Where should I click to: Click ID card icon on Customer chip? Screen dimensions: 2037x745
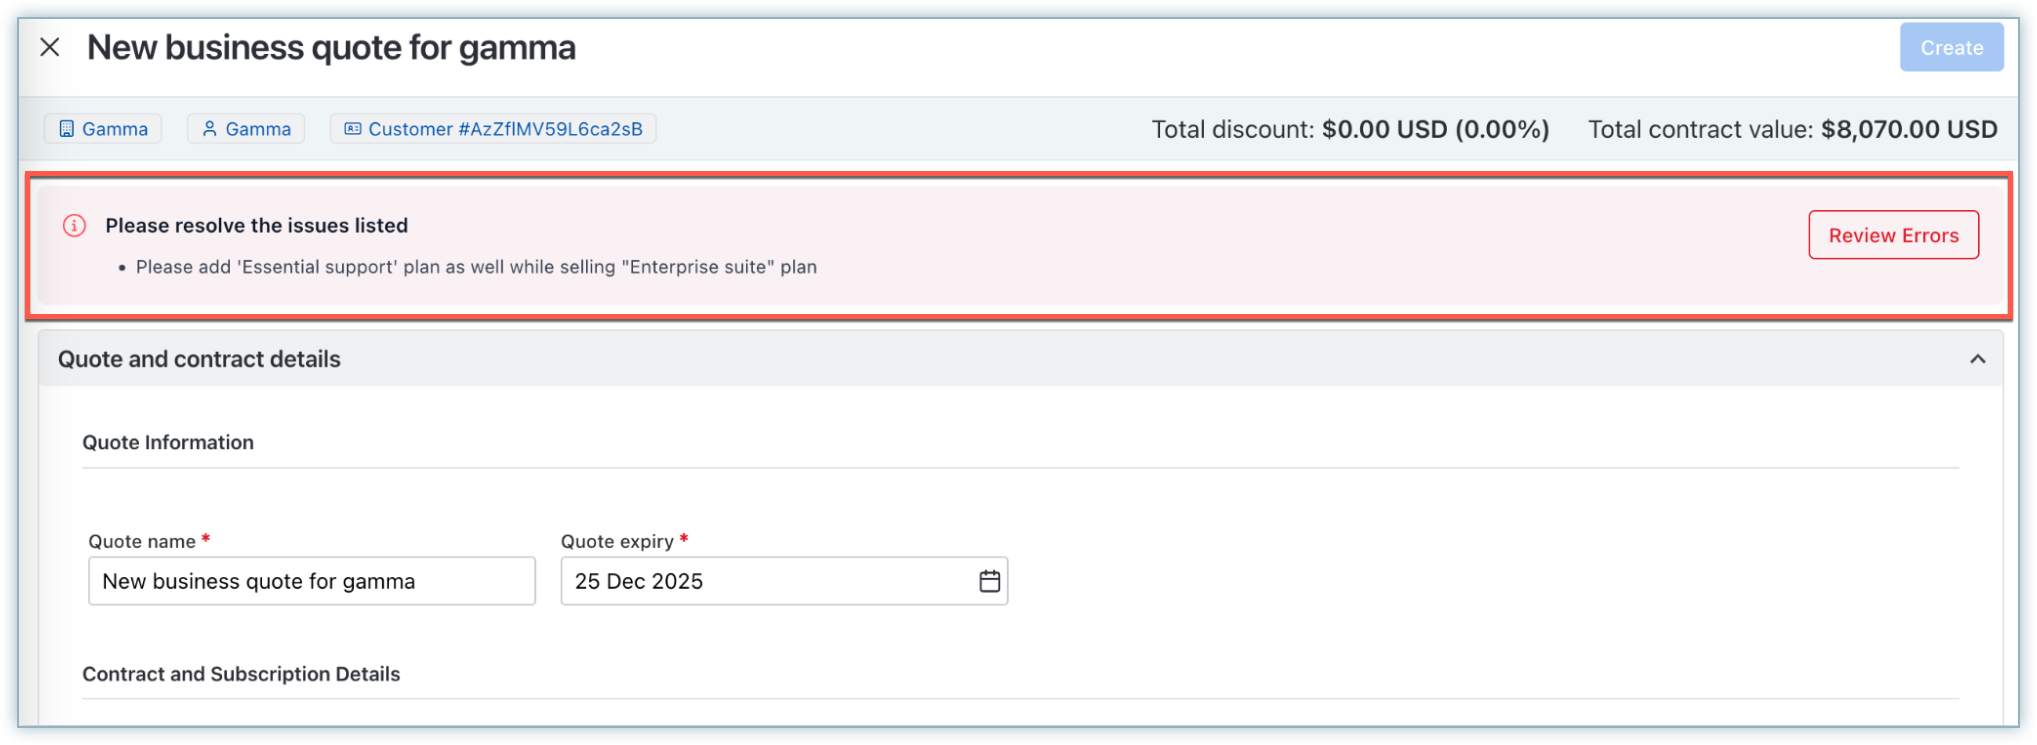tap(352, 129)
